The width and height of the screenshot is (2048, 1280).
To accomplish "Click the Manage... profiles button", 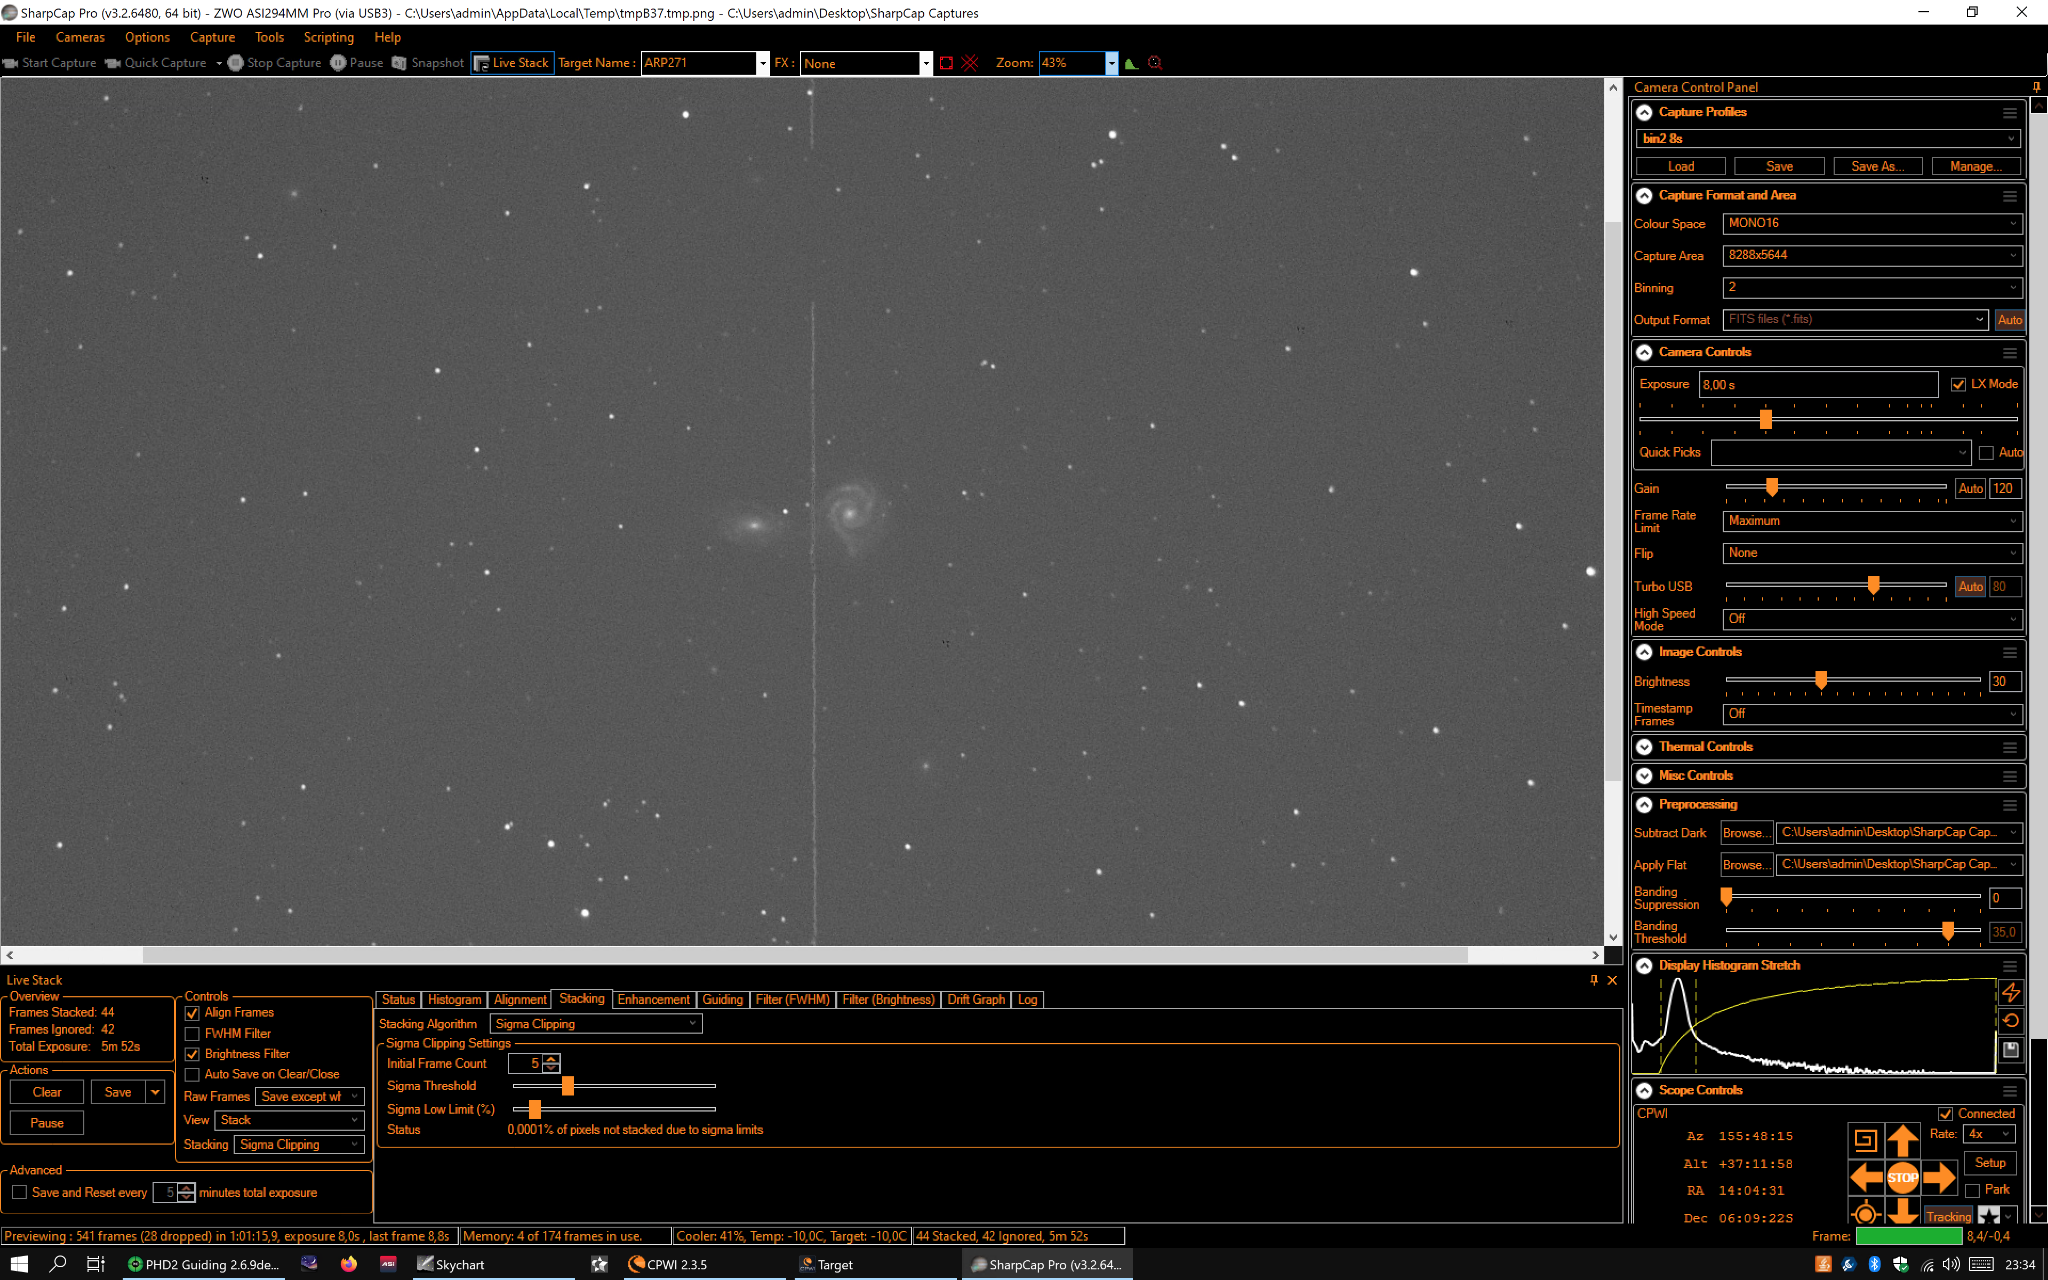I will [1975, 167].
